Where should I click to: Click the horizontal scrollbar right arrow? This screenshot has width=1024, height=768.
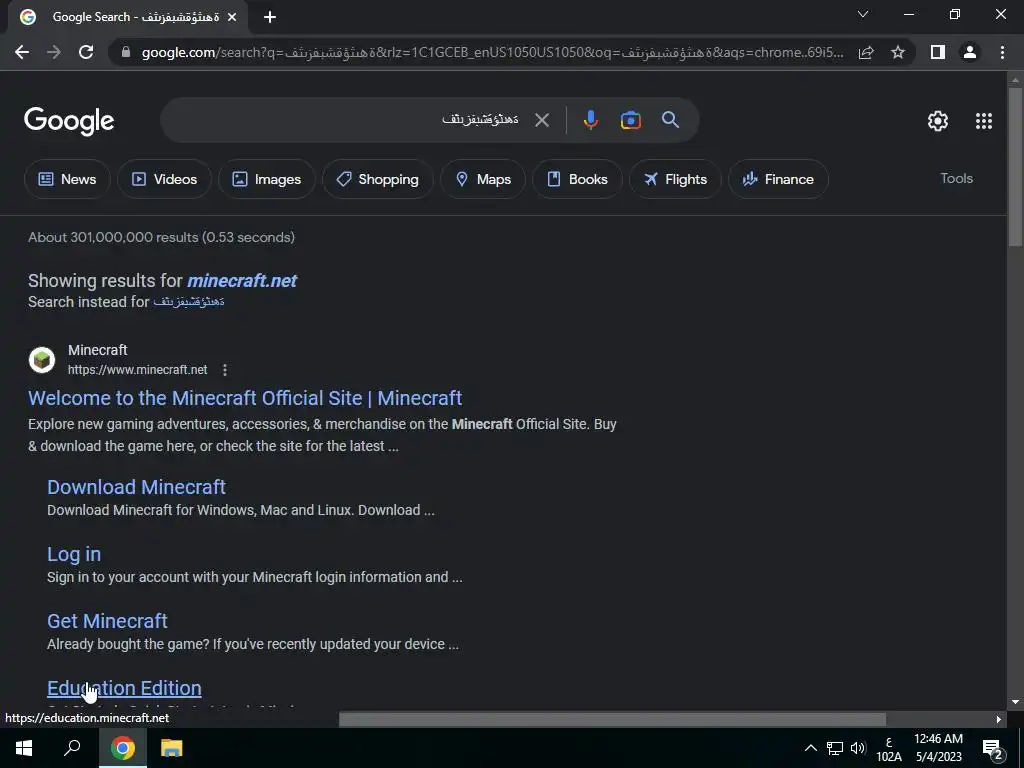coord(999,719)
